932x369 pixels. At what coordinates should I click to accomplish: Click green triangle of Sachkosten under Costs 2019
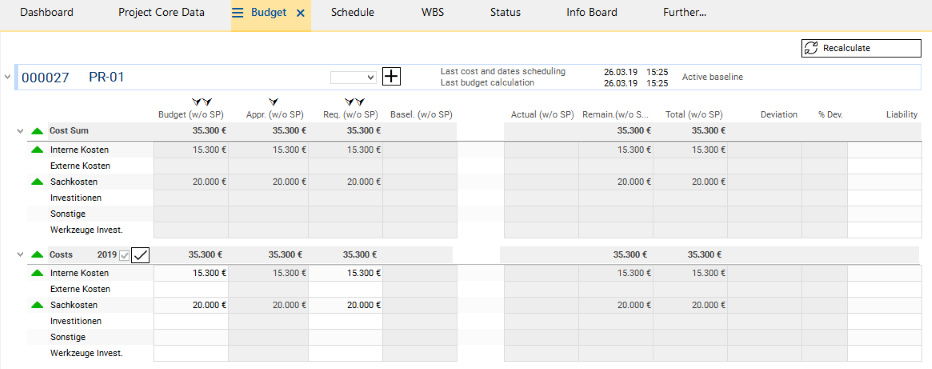pyautogui.click(x=37, y=305)
